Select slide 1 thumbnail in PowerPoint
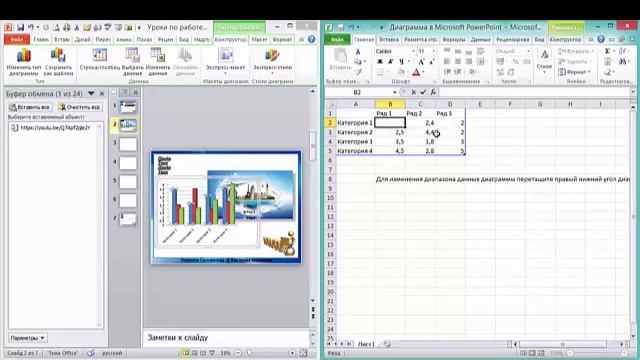640x360 pixels. 128,107
